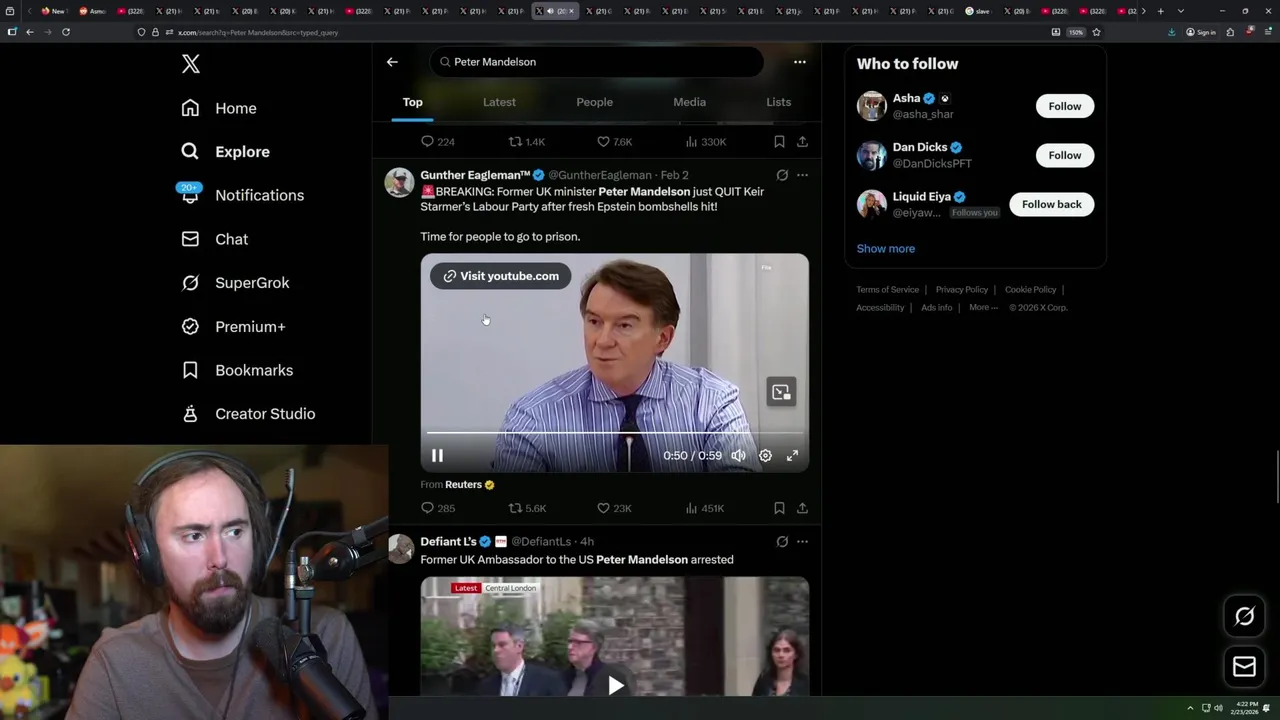Open Bookmarks in sidebar

(237, 370)
